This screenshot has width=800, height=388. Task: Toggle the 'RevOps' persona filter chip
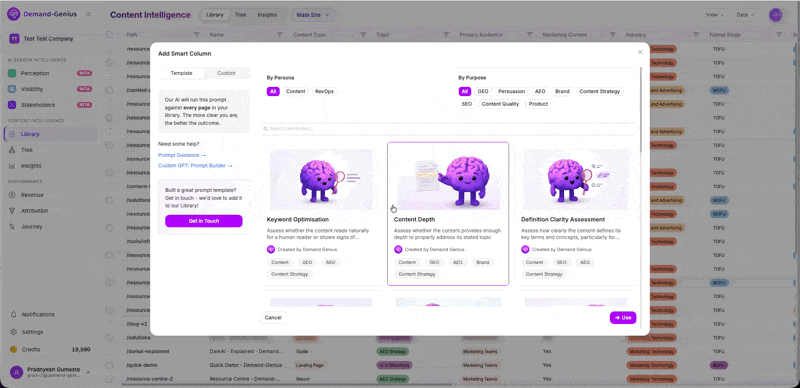coord(324,91)
